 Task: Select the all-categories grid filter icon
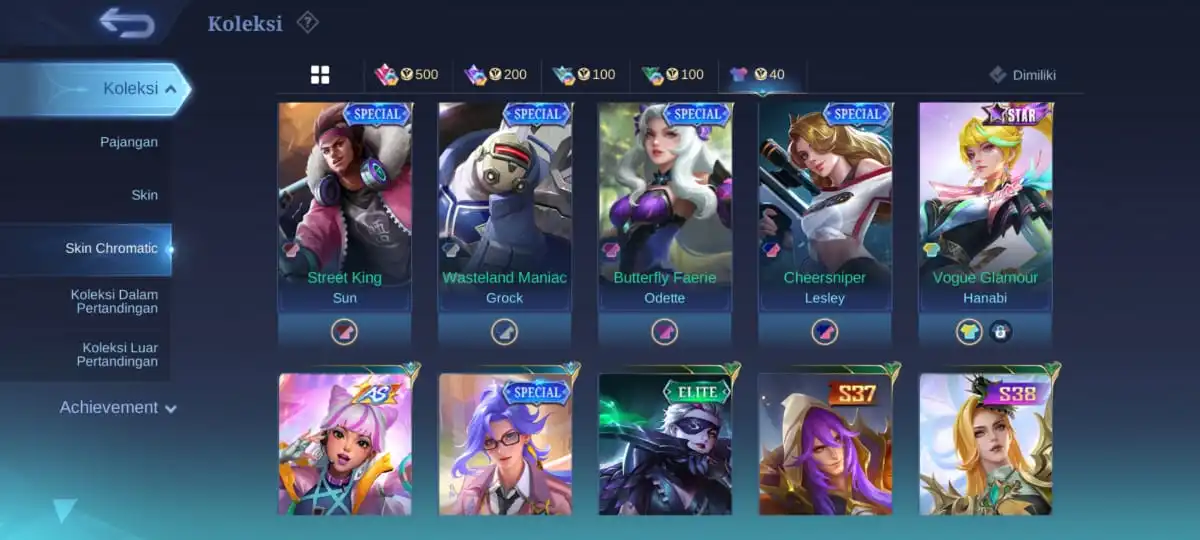[320, 75]
